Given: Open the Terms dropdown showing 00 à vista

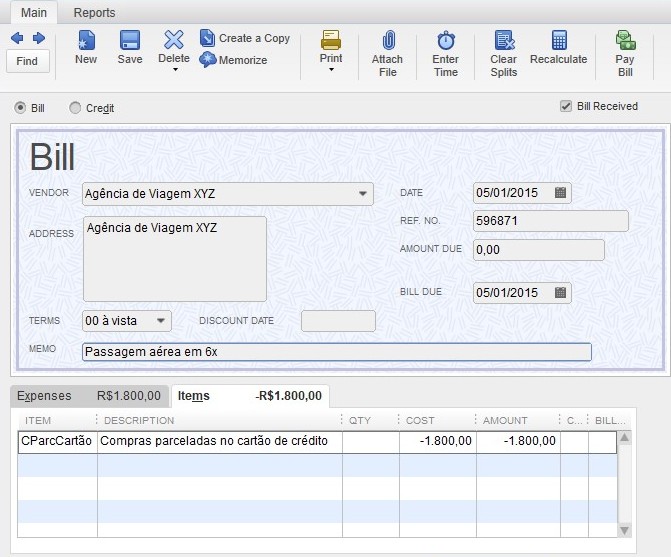Looking at the screenshot, I should 161,321.
